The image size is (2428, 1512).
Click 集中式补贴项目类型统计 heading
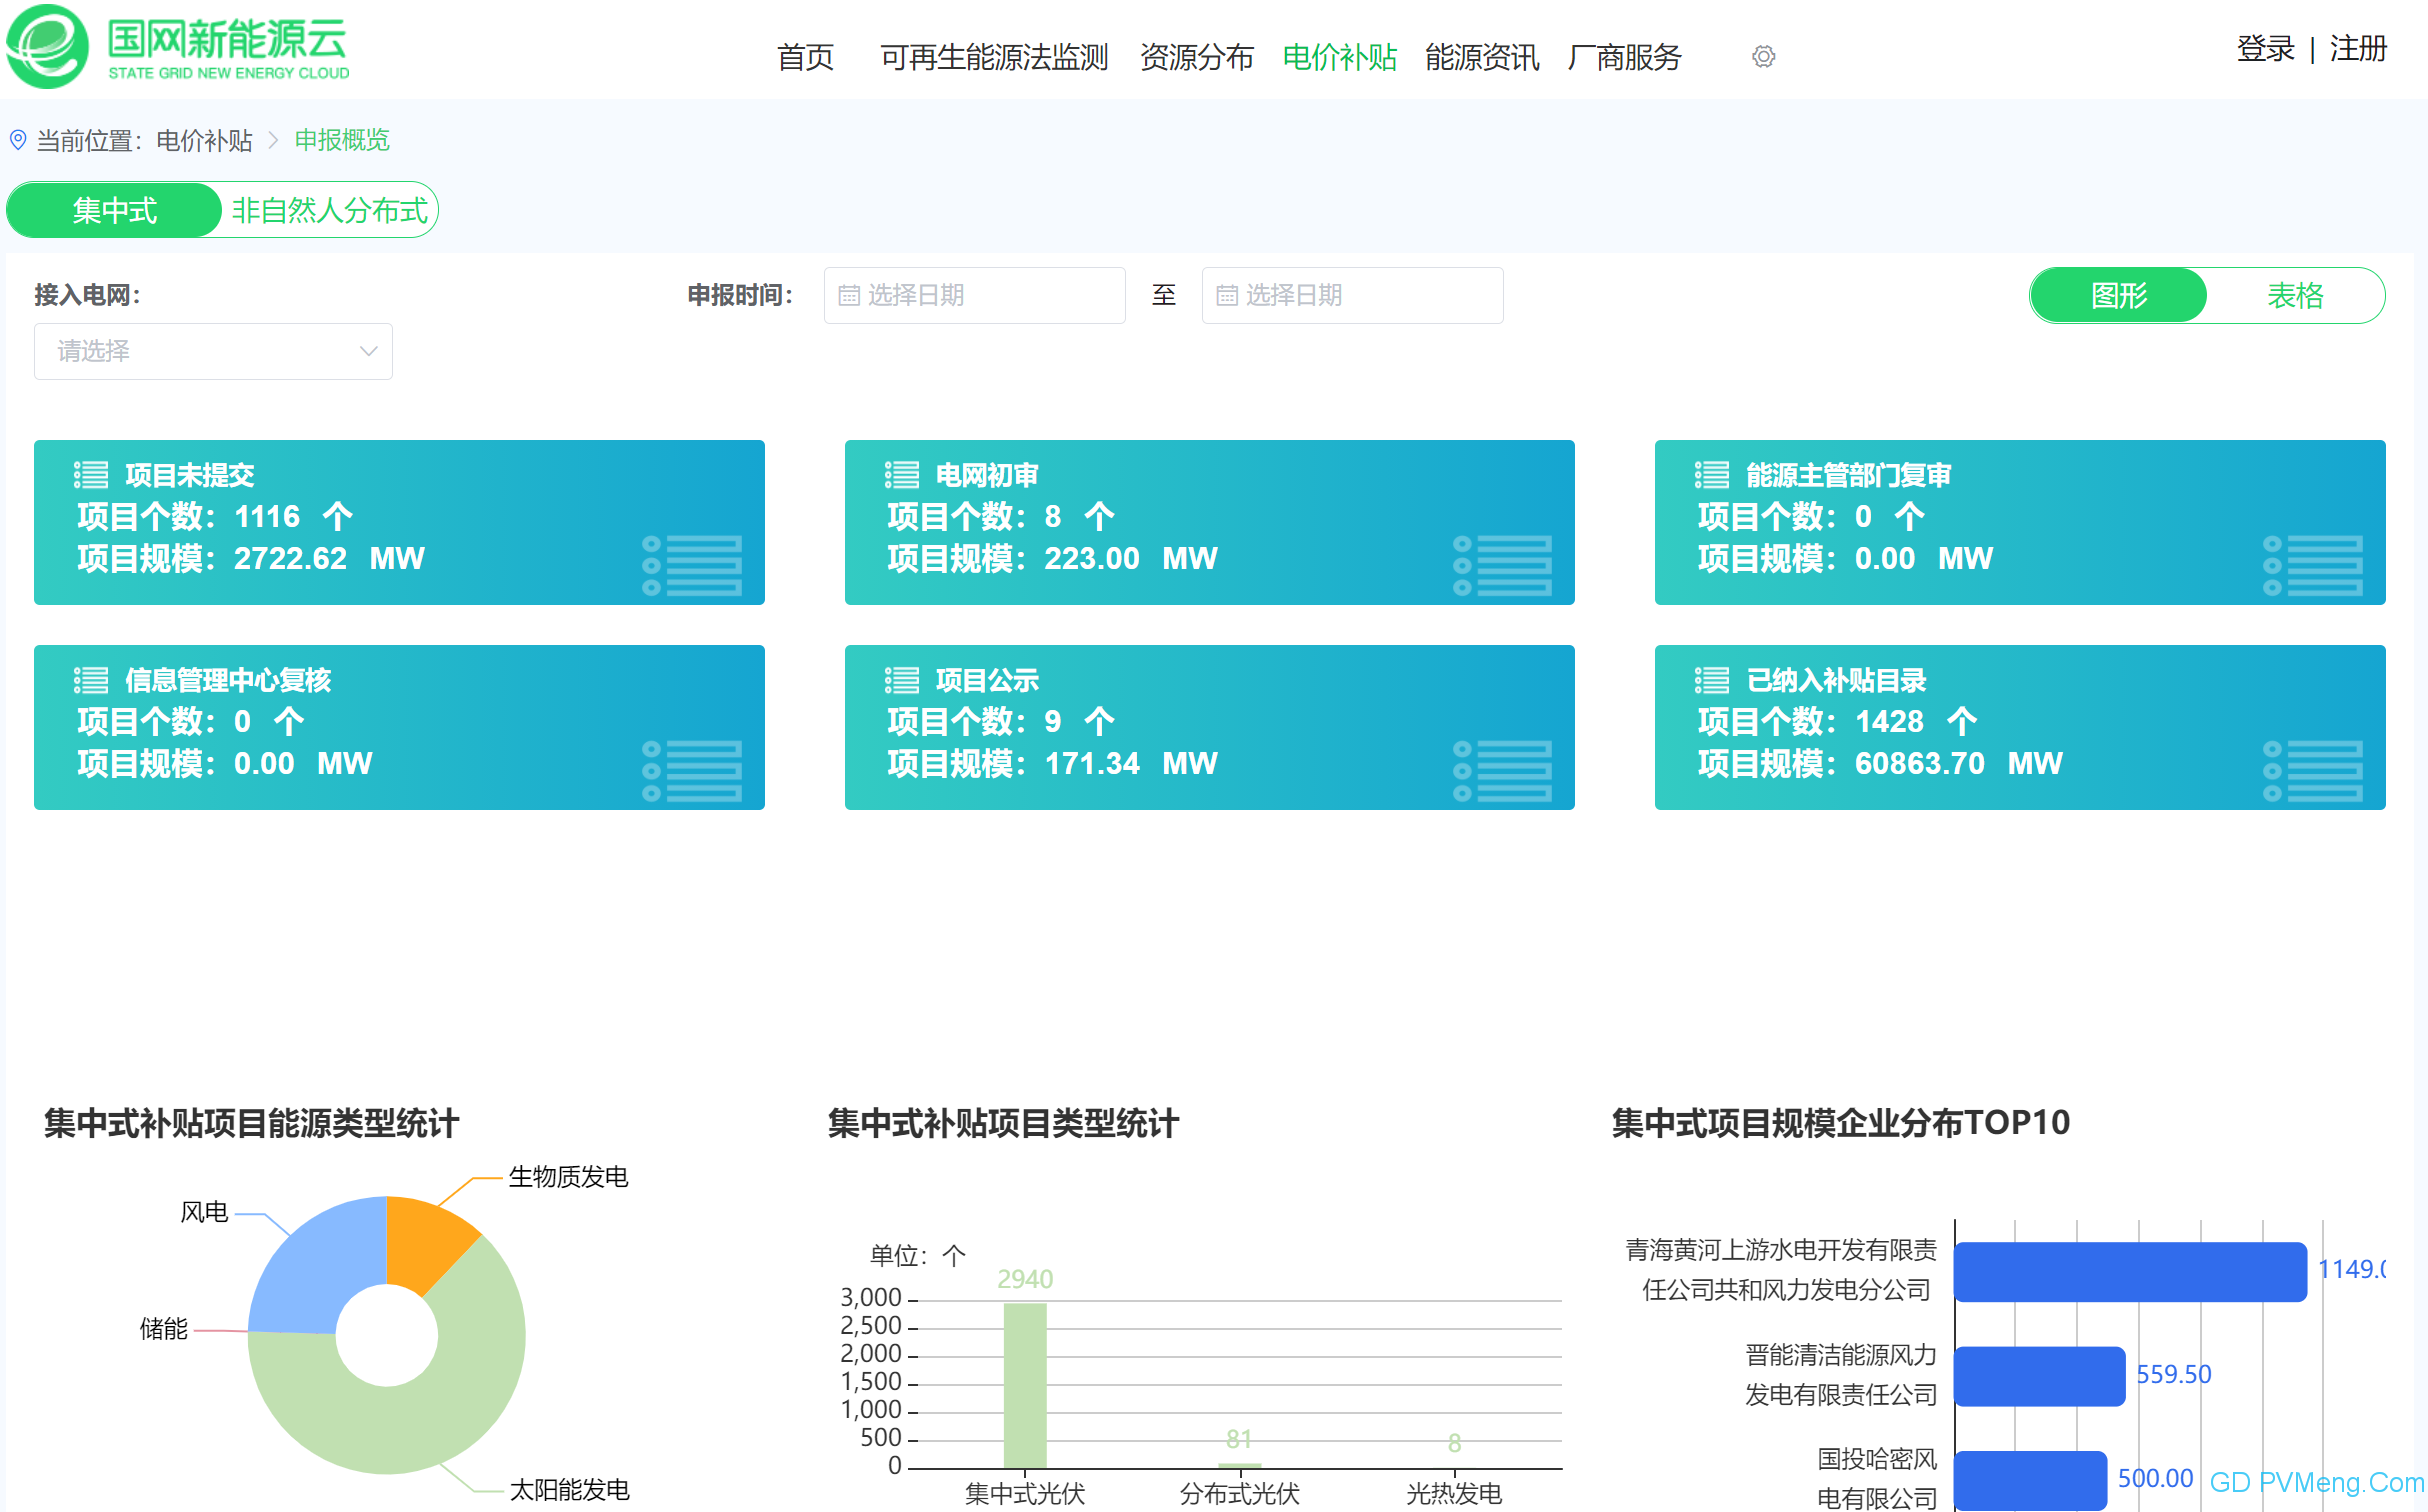[1003, 1123]
